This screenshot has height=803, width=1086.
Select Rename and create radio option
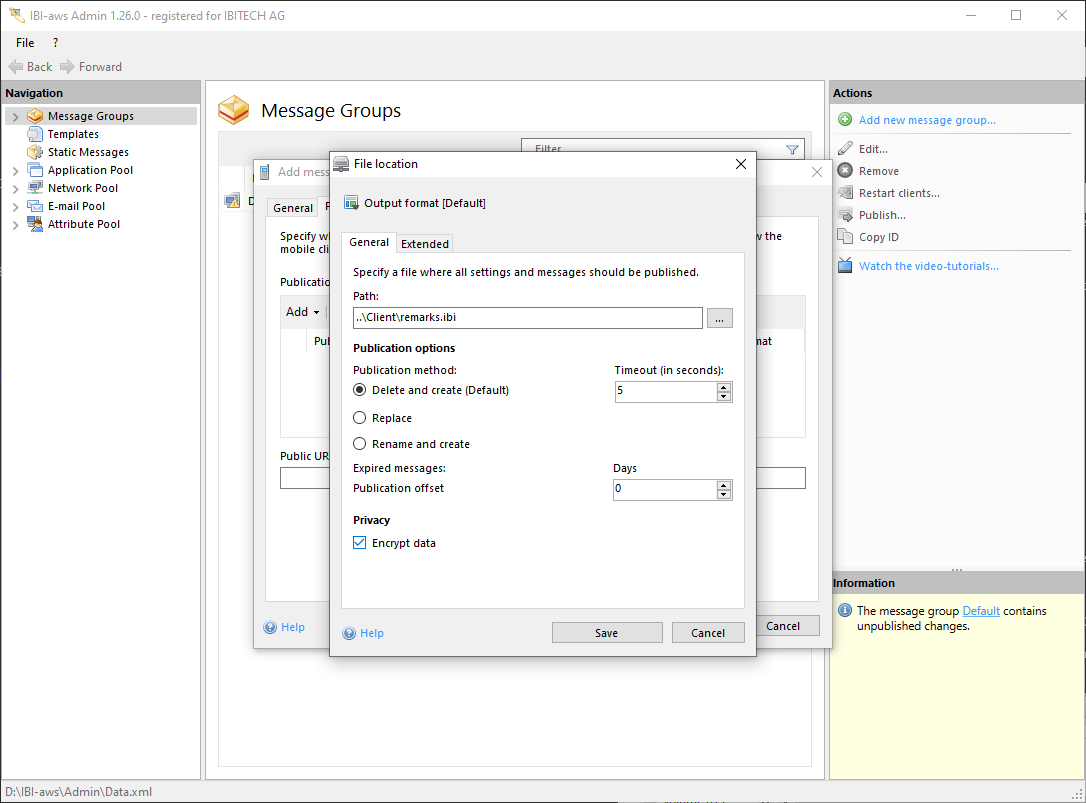coord(360,444)
